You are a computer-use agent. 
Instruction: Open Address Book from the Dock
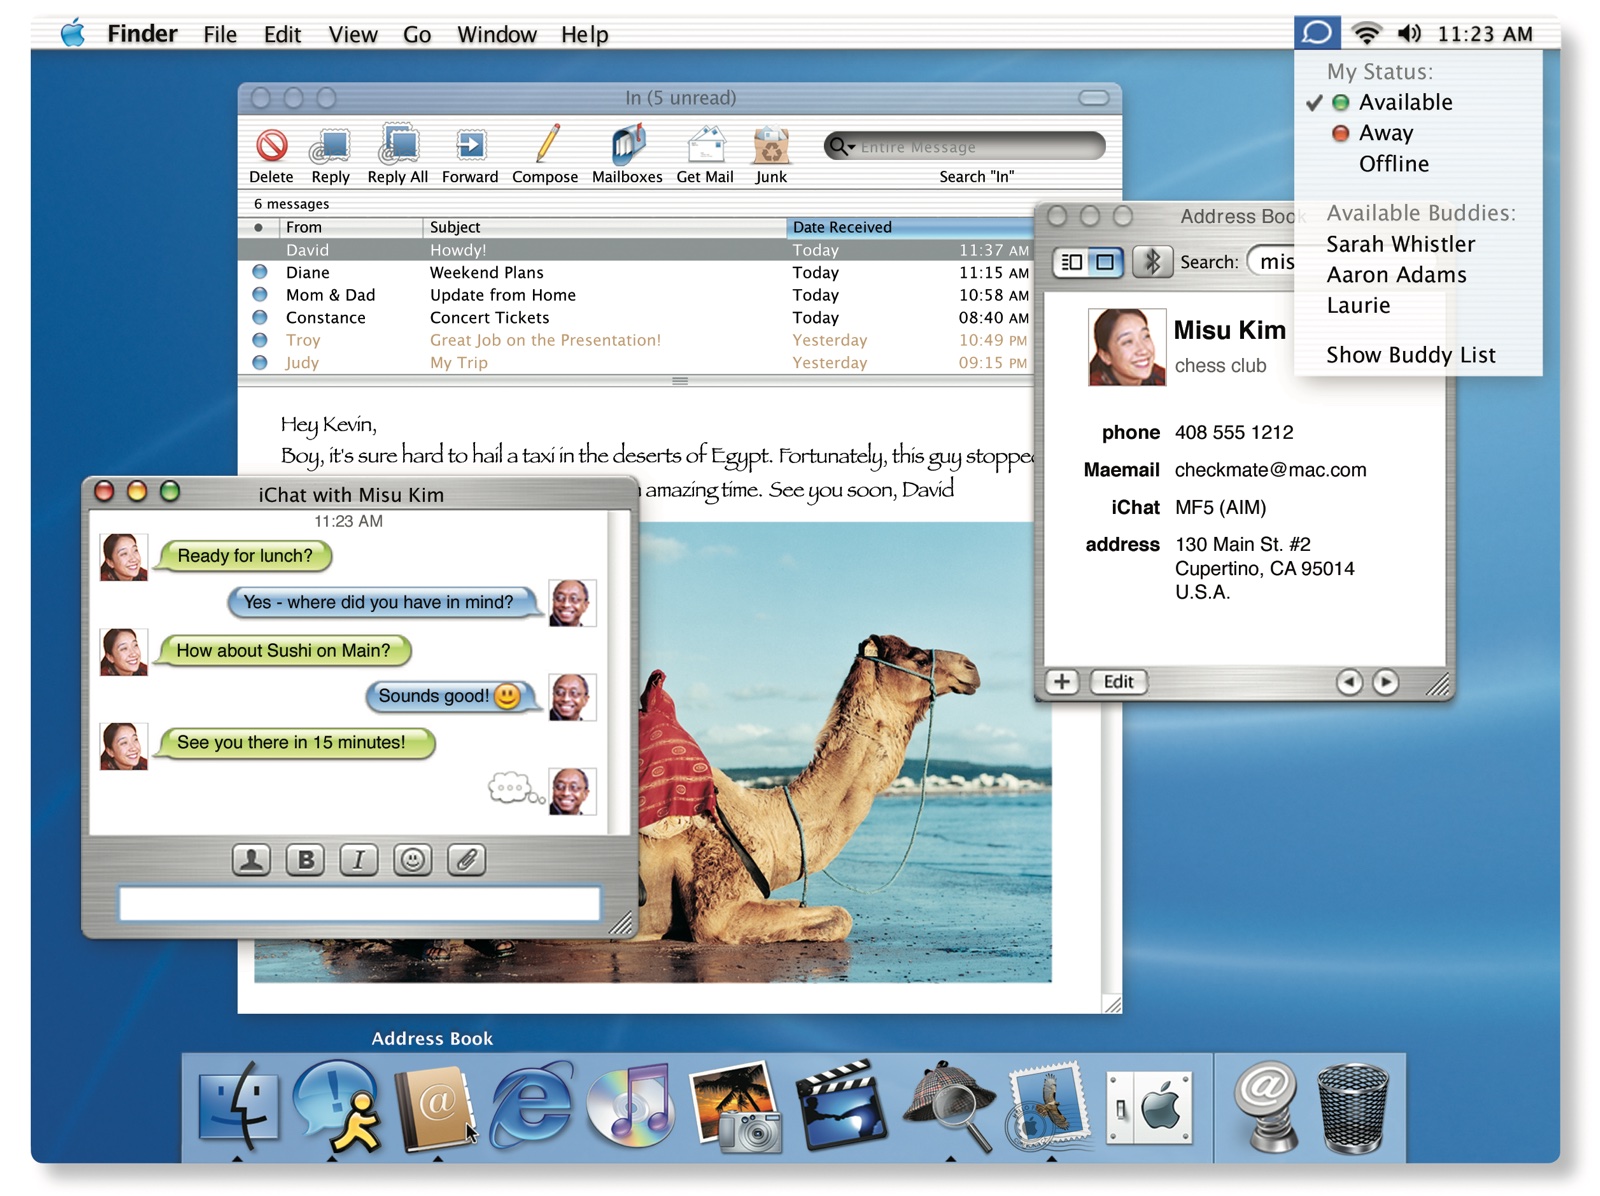(x=435, y=1108)
